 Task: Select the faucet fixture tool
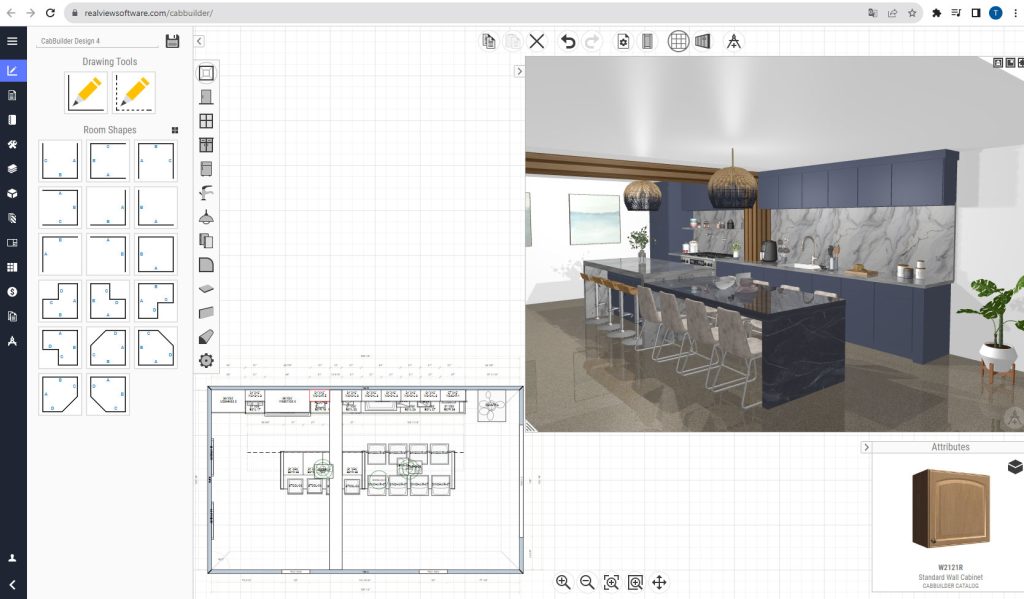coord(206,193)
